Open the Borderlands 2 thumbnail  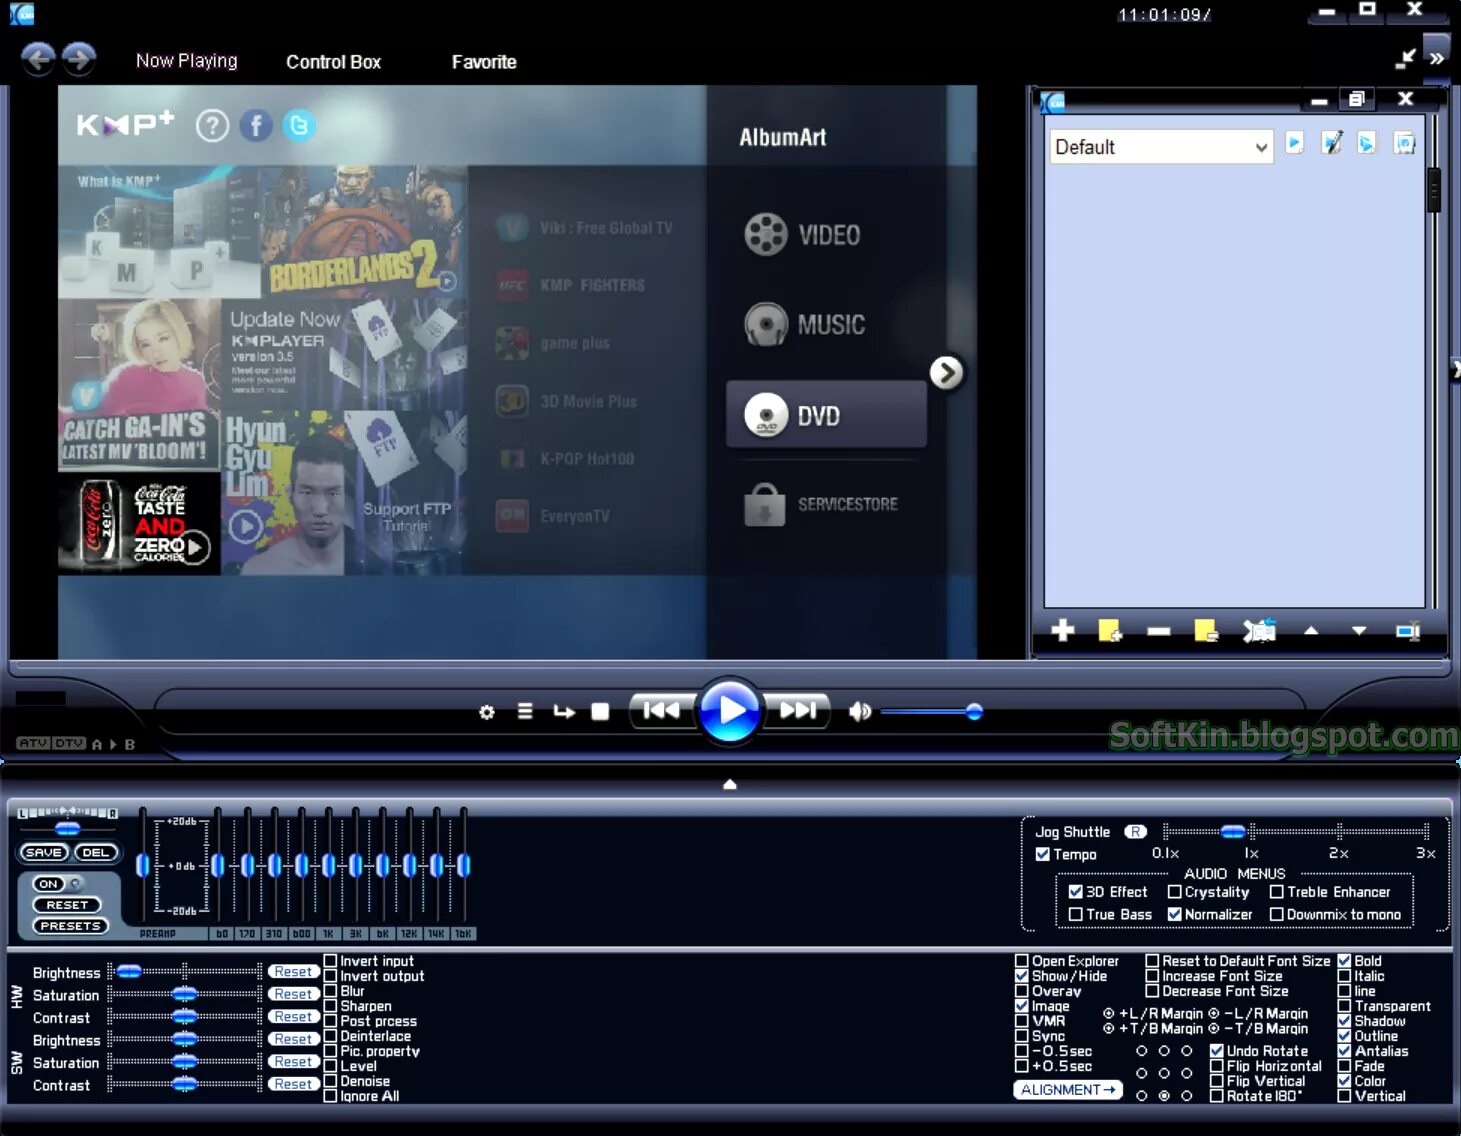tap(363, 231)
